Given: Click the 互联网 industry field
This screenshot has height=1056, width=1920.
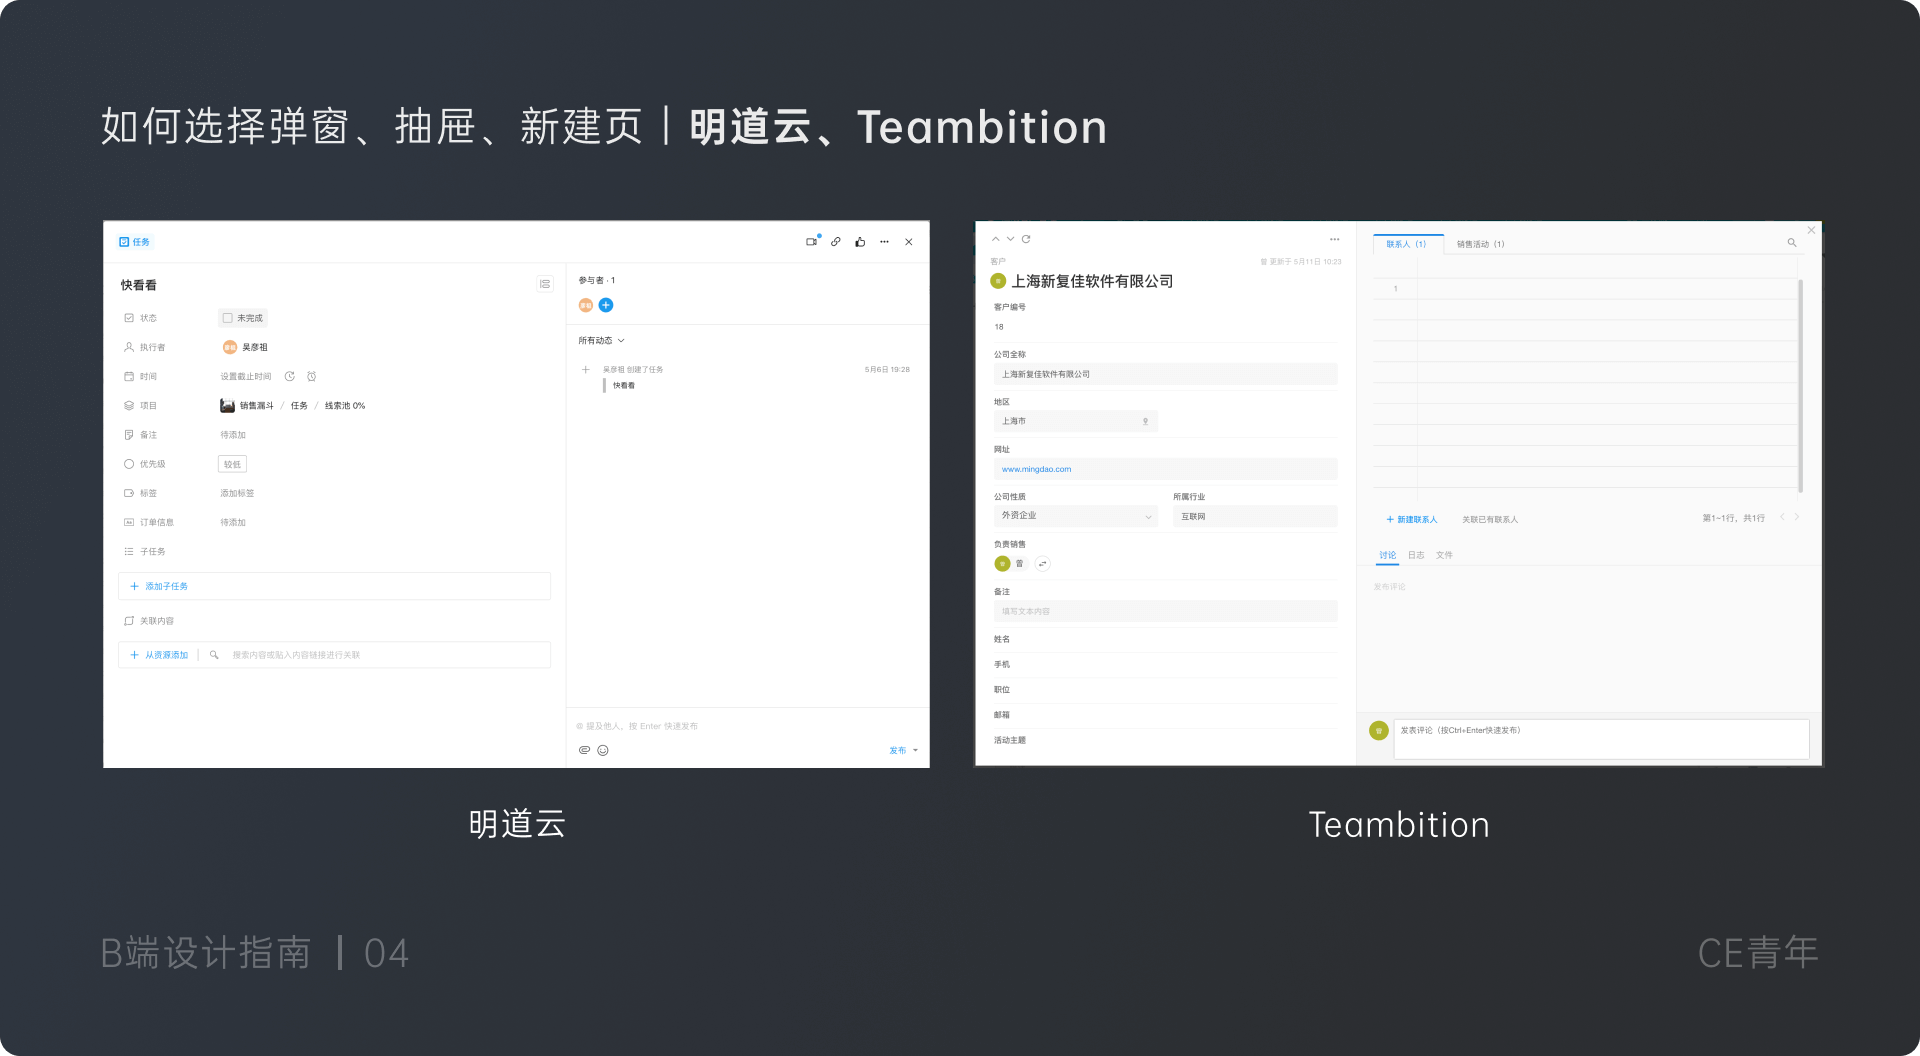Looking at the screenshot, I should 1255,516.
